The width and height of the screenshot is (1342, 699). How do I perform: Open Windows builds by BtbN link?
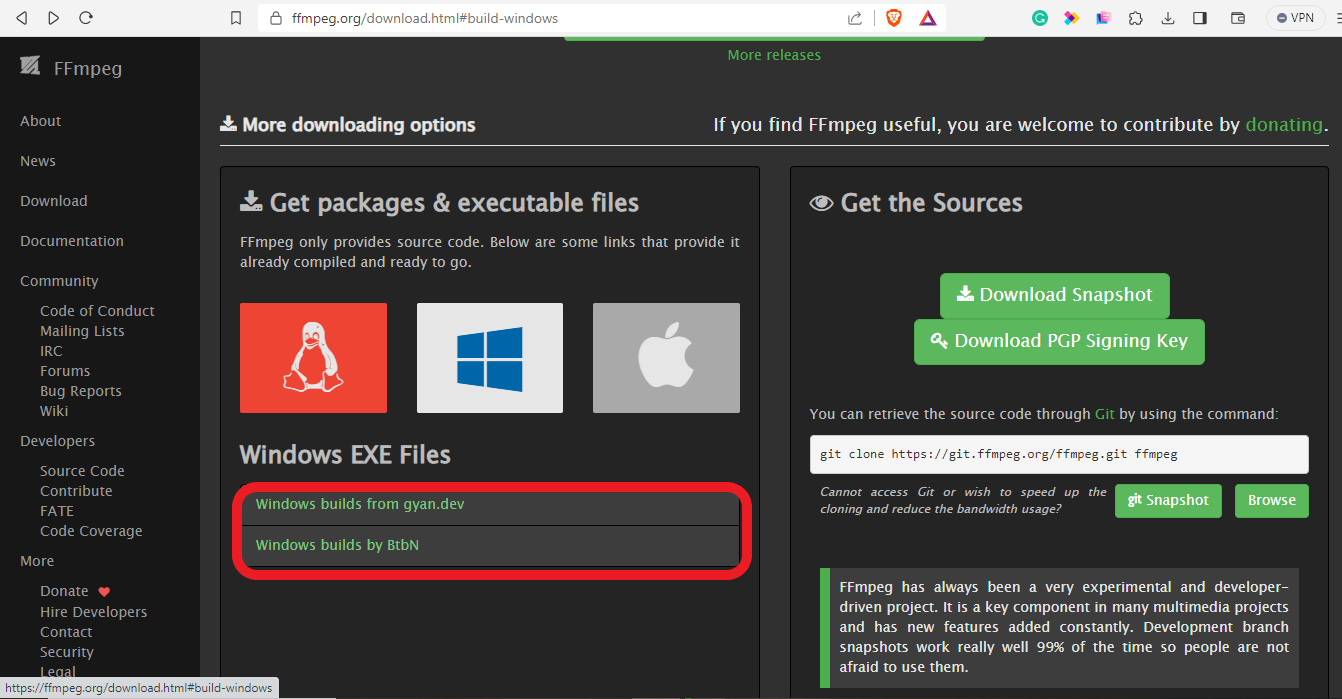(x=337, y=545)
